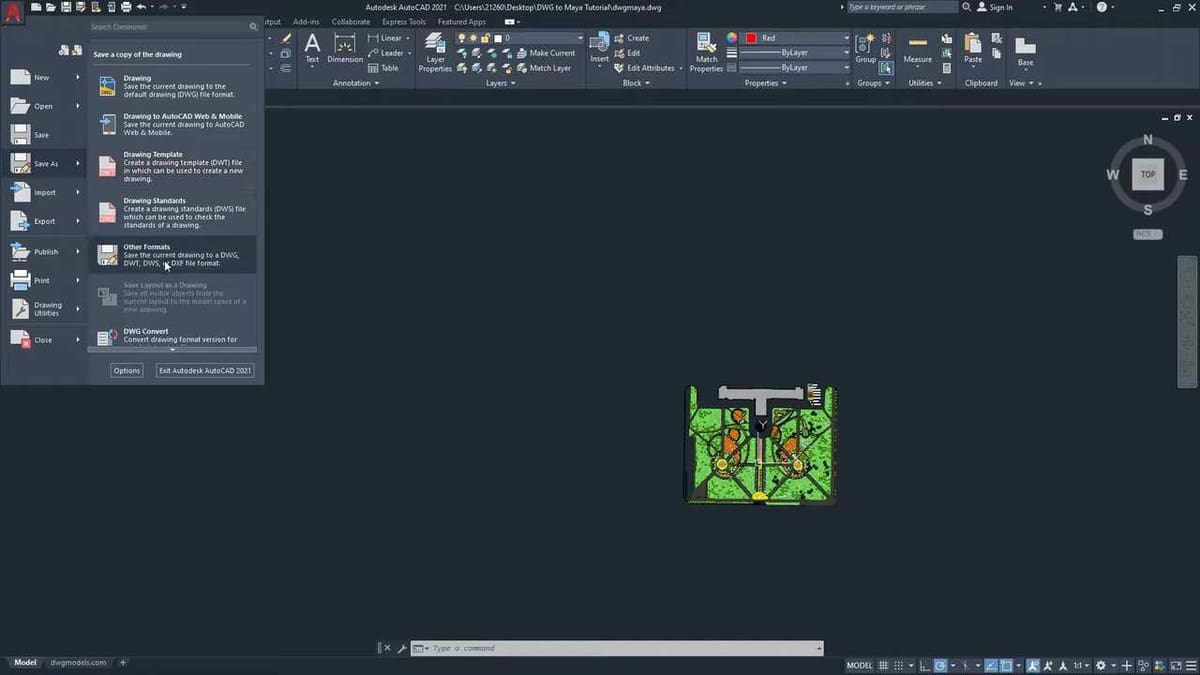Viewport: 1200px width, 675px height.
Task: Click the object color wheel icon
Action: tap(732, 38)
